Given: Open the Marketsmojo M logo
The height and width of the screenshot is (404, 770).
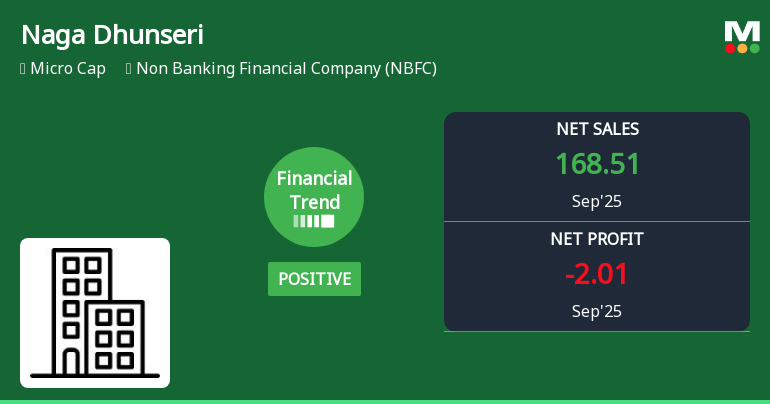Looking at the screenshot, I should (742, 31).
